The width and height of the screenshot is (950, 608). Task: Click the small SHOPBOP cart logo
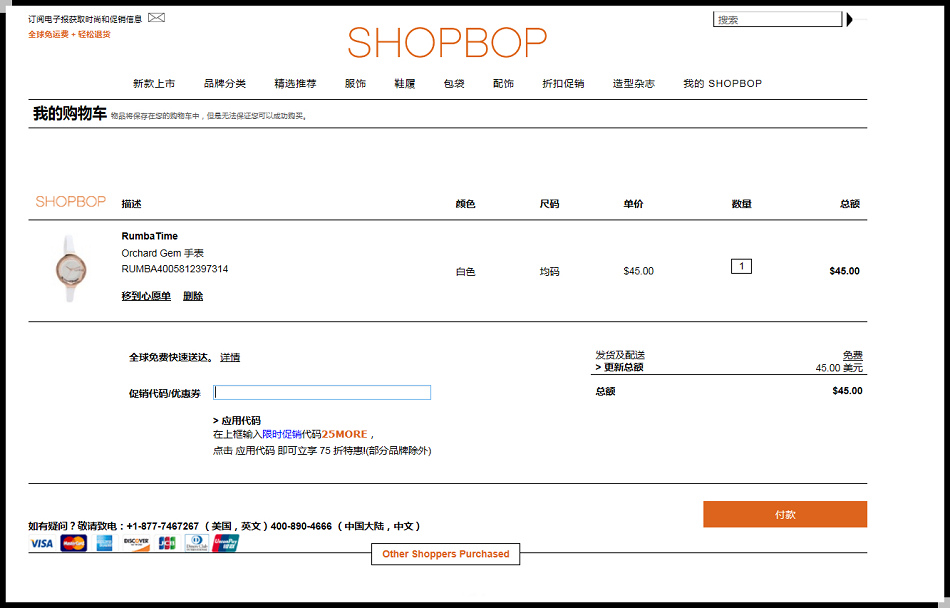(x=70, y=202)
